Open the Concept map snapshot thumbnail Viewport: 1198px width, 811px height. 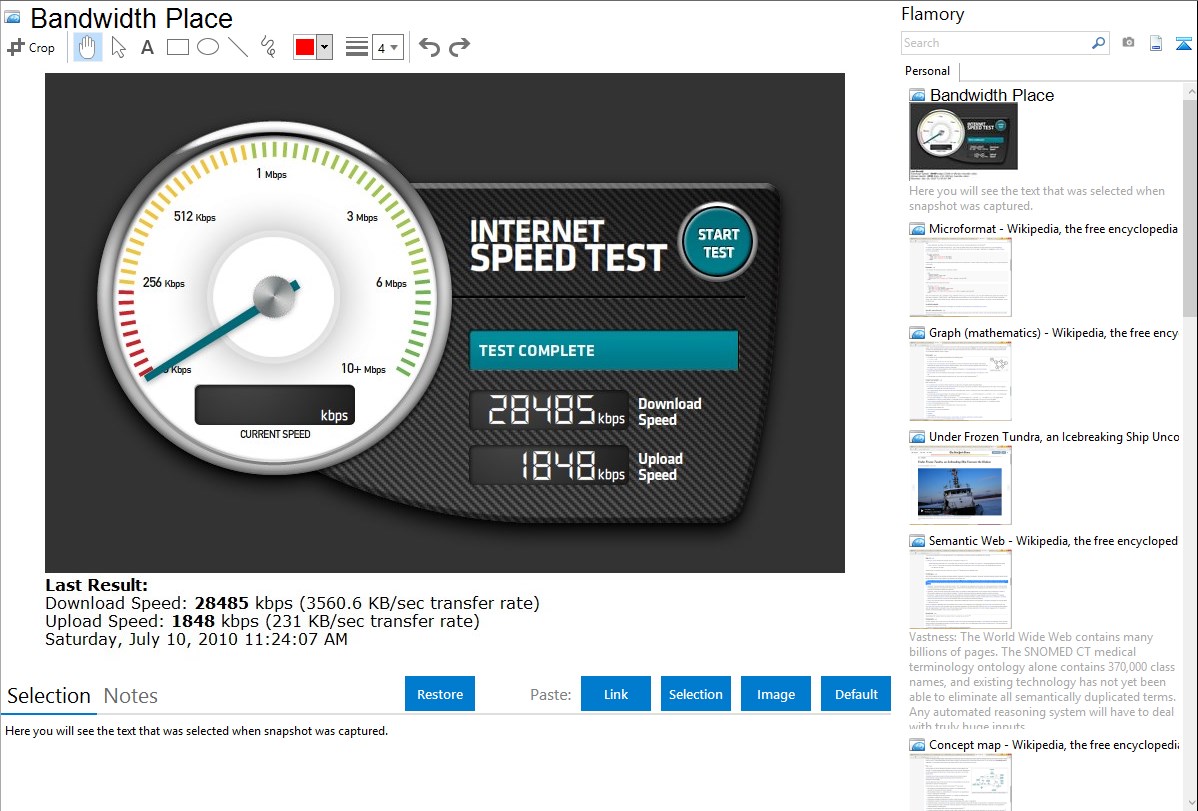[960, 783]
